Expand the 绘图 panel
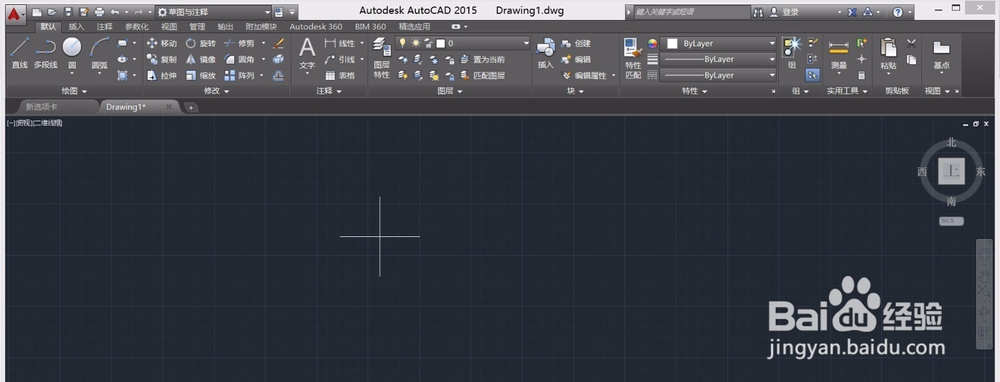The height and width of the screenshot is (382, 1000). pos(75,91)
